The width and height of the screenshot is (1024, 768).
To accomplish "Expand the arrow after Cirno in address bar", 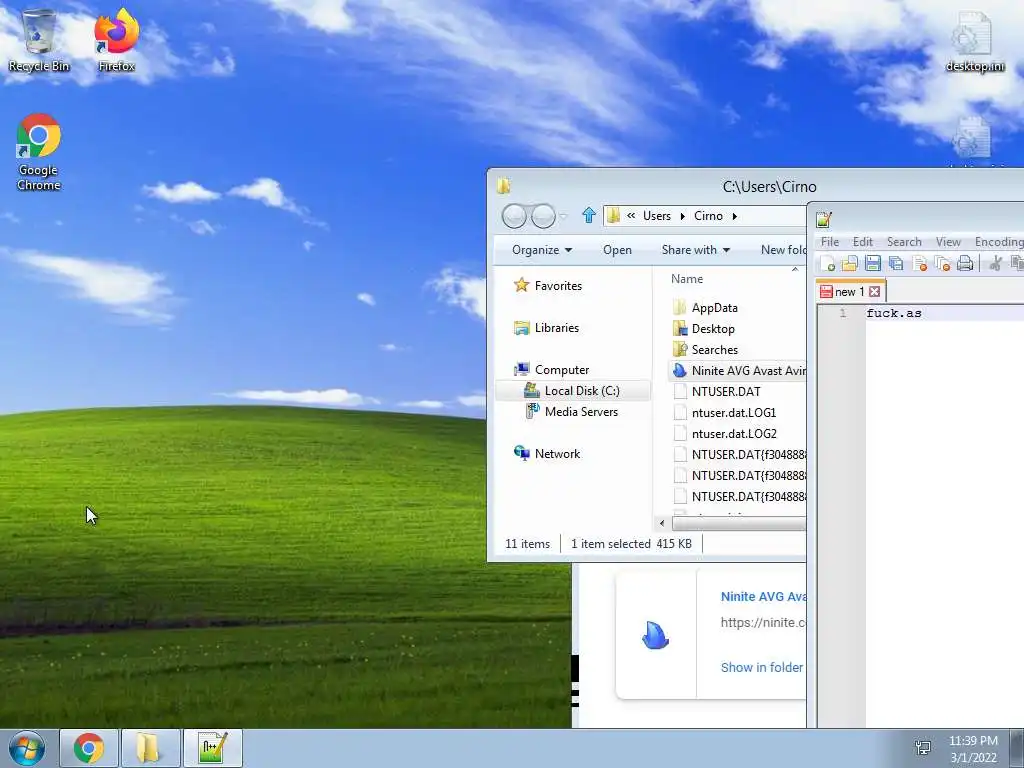I will coord(735,216).
